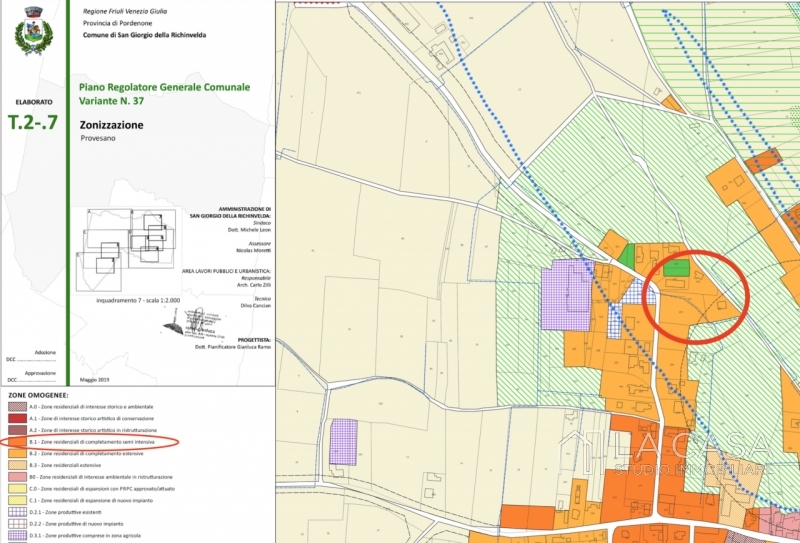The height and width of the screenshot is (543, 800).
Task: Select the B.1 orange legend swatch
Action: (16, 441)
